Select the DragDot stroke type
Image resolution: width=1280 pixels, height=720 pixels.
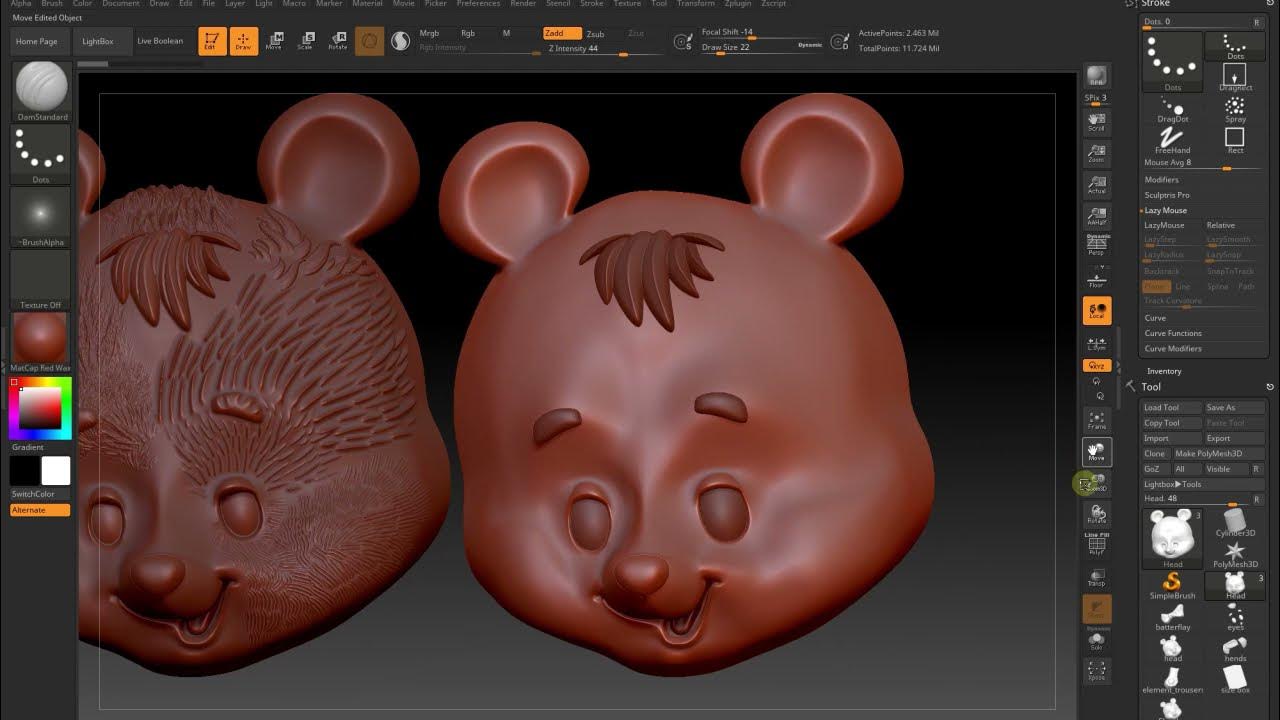tap(1173, 109)
